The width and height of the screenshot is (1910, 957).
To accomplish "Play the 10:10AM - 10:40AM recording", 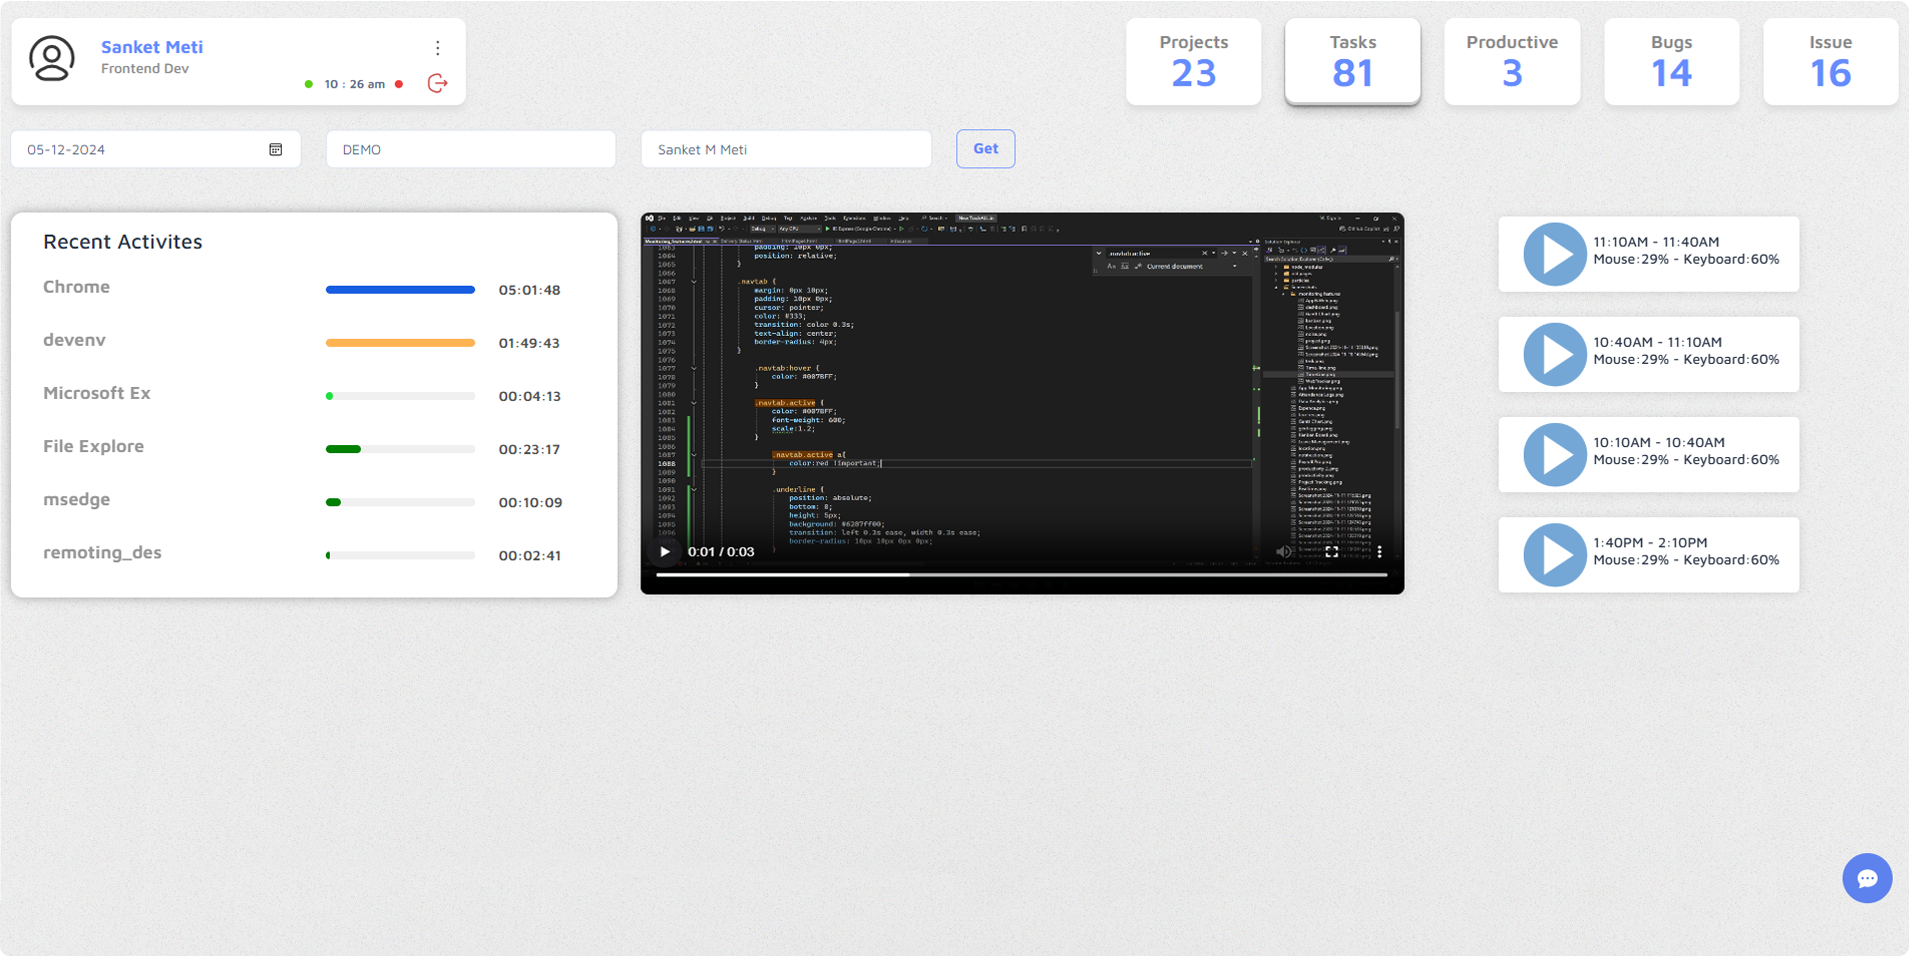I will 1554,454.
